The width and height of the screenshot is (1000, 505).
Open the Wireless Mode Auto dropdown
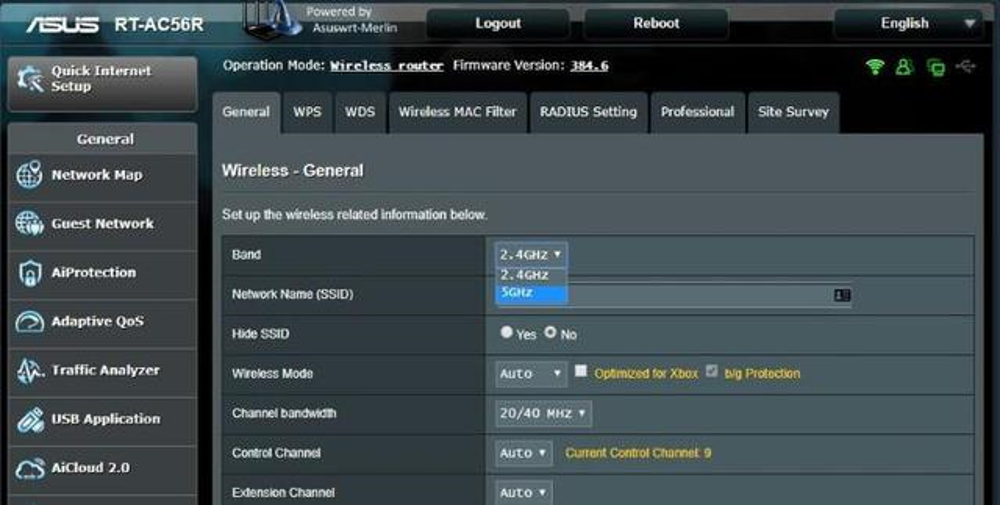click(x=531, y=373)
